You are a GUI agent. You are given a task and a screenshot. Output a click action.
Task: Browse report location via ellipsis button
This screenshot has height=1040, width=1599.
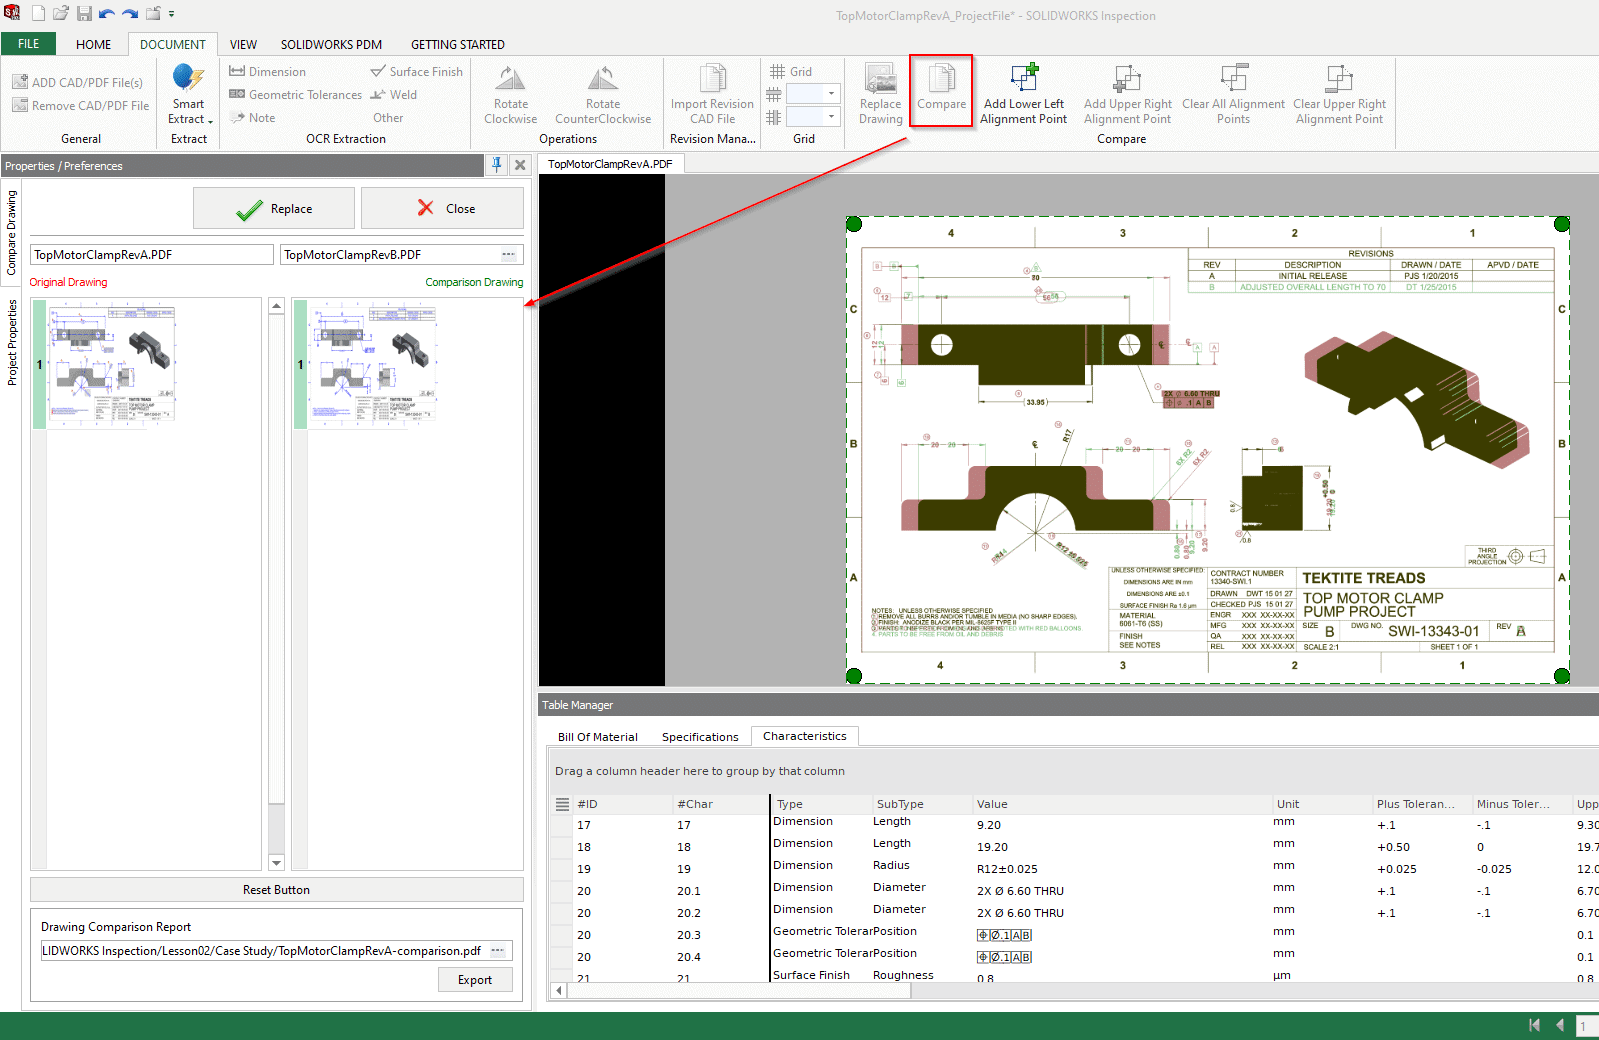[x=498, y=951]
